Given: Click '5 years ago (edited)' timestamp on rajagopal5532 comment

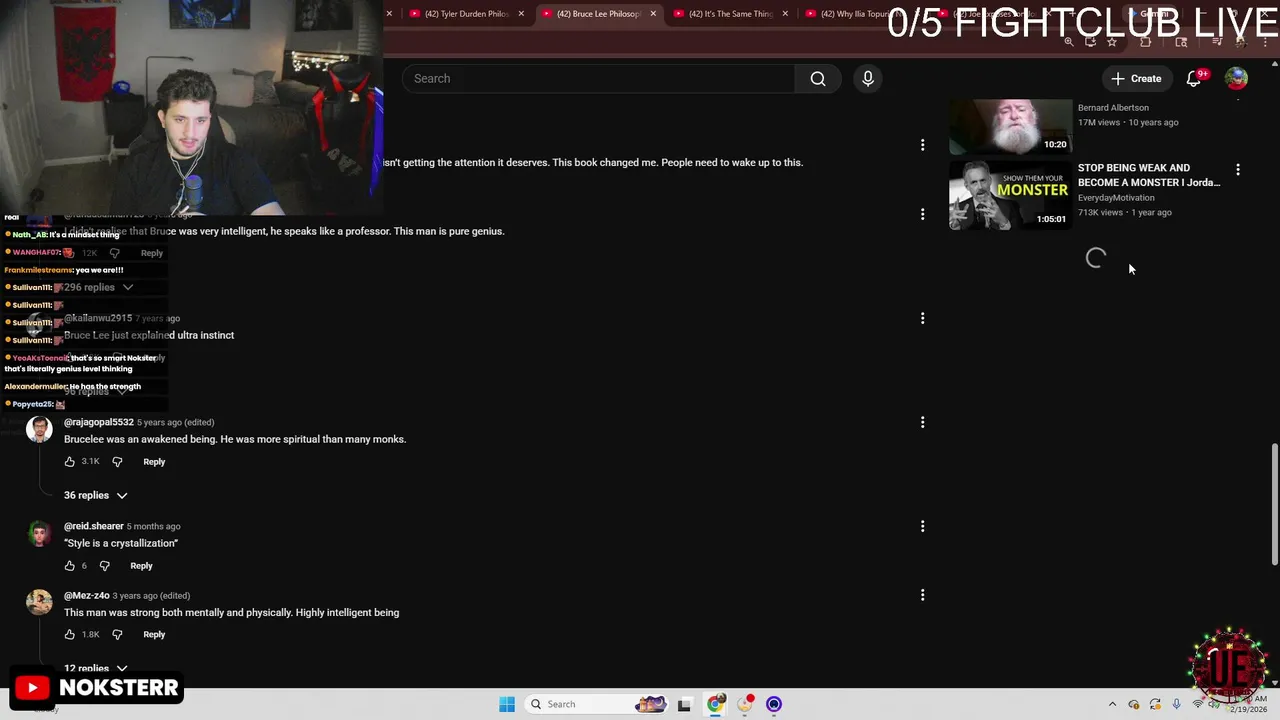Looking at the screenshot, I should tap(175, 422).
